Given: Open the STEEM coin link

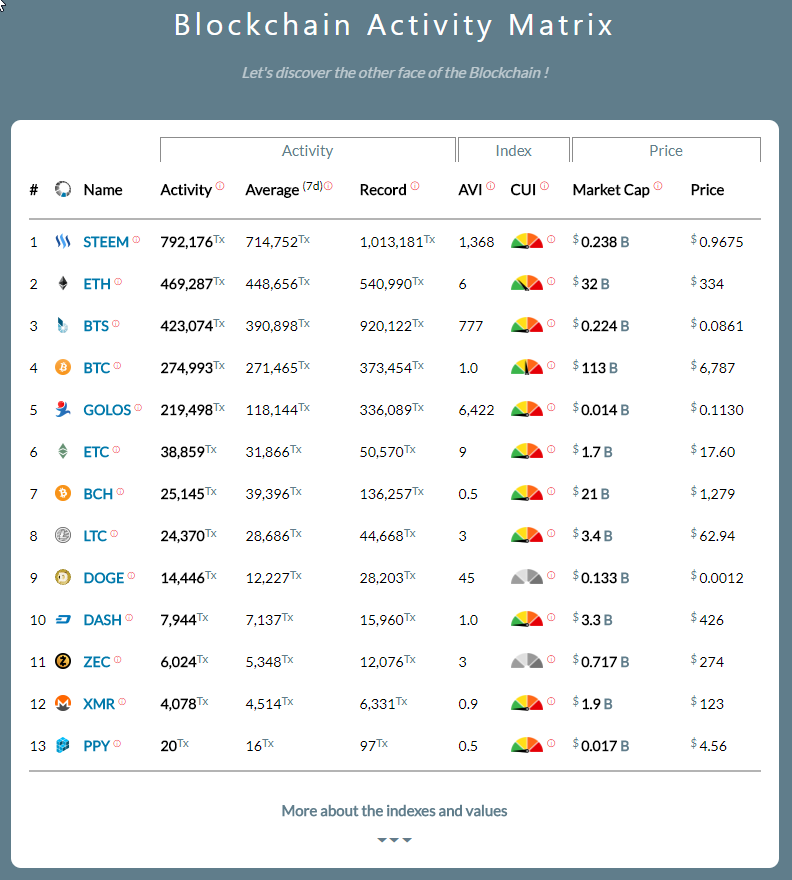Looking at the screenshot, I should point(106,242).
